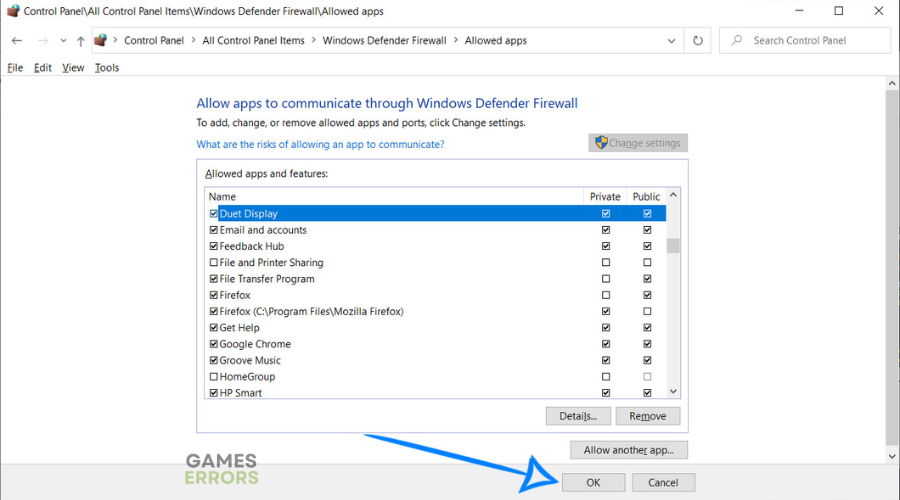Refresh the Allowed apps page
The width and height of the screenshot is (900, 500).
697,41
